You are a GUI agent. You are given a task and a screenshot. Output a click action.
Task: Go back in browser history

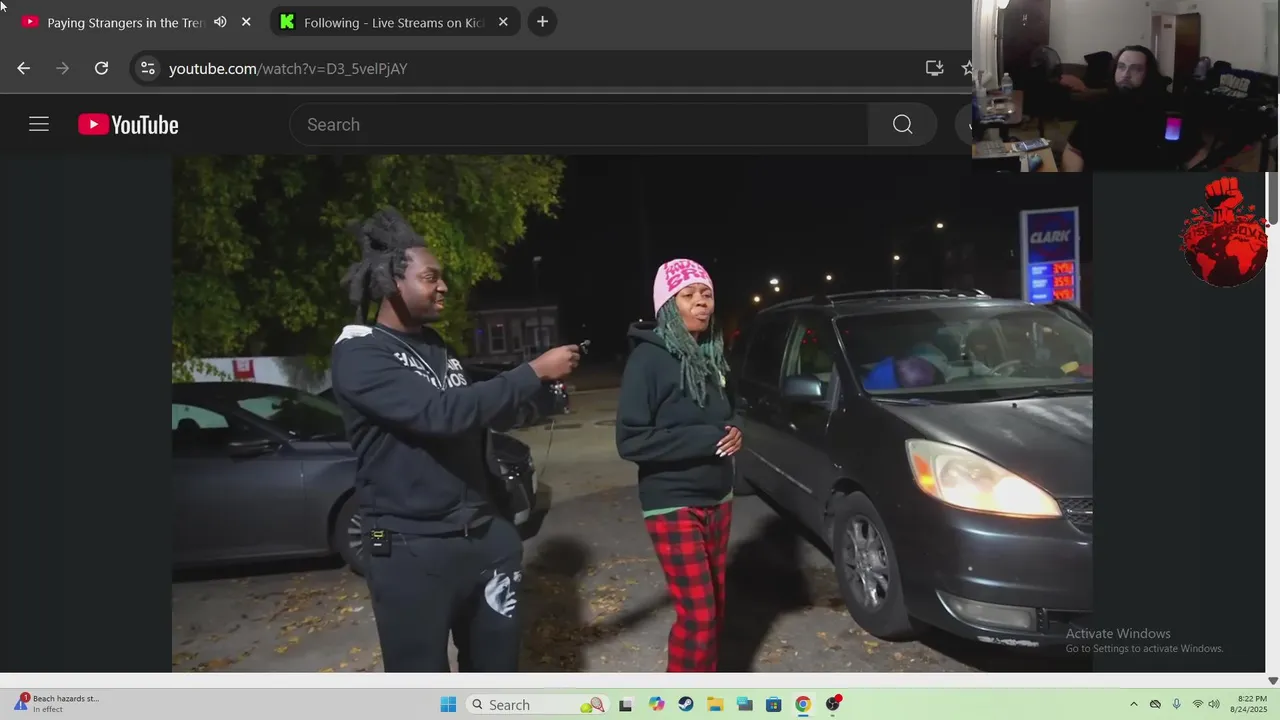pos(24,68)
